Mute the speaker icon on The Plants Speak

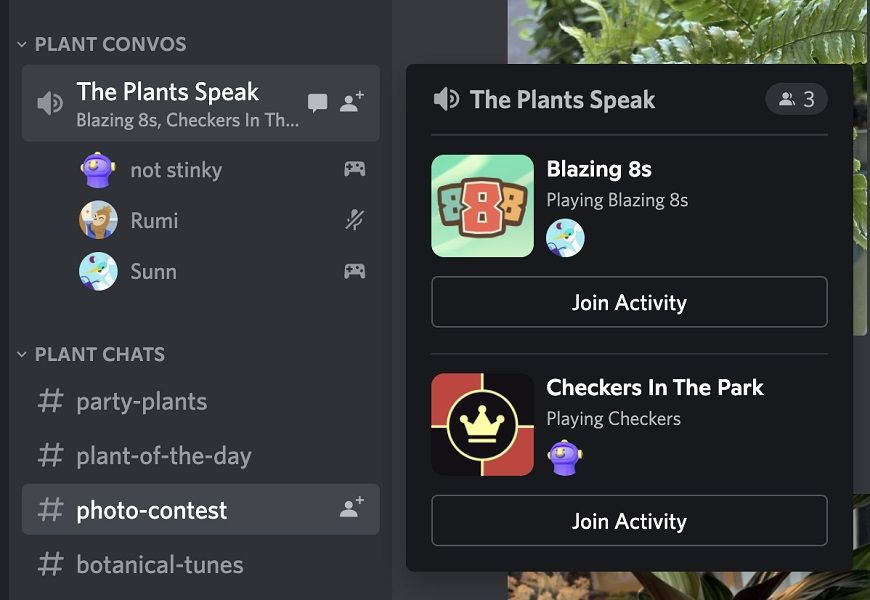pos(50,102)
